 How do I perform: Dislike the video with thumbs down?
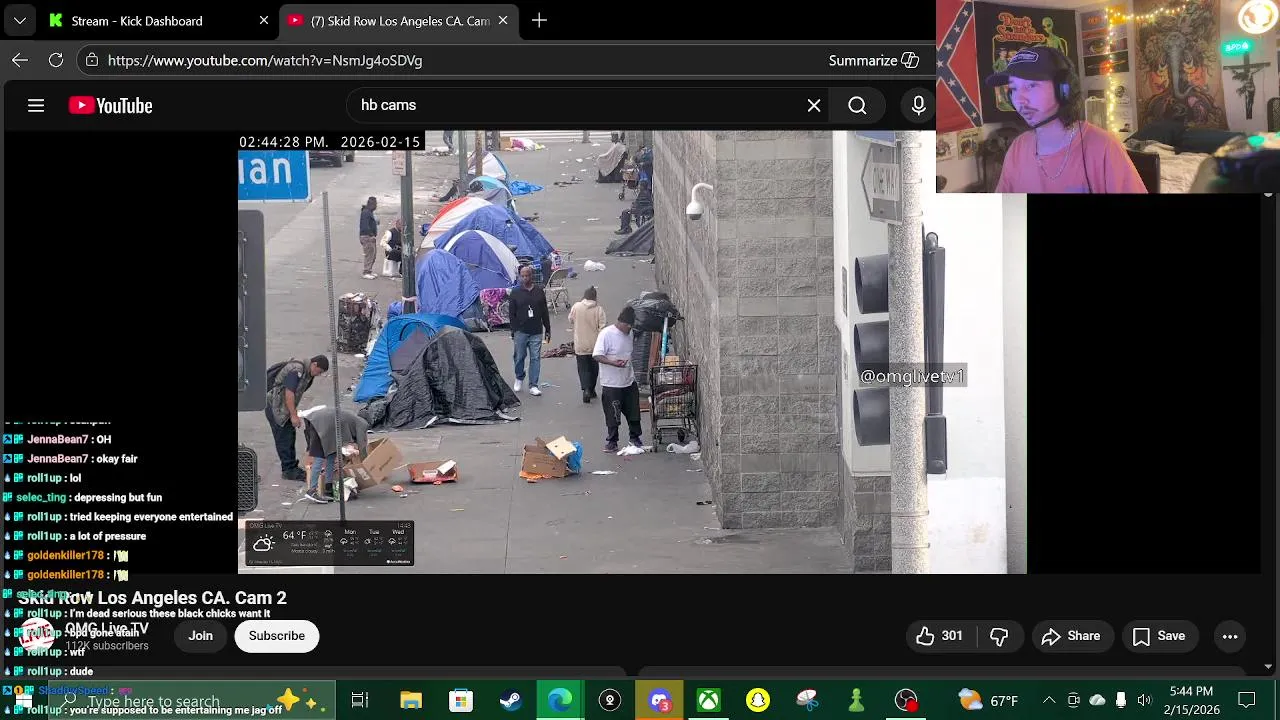(999, 636)
